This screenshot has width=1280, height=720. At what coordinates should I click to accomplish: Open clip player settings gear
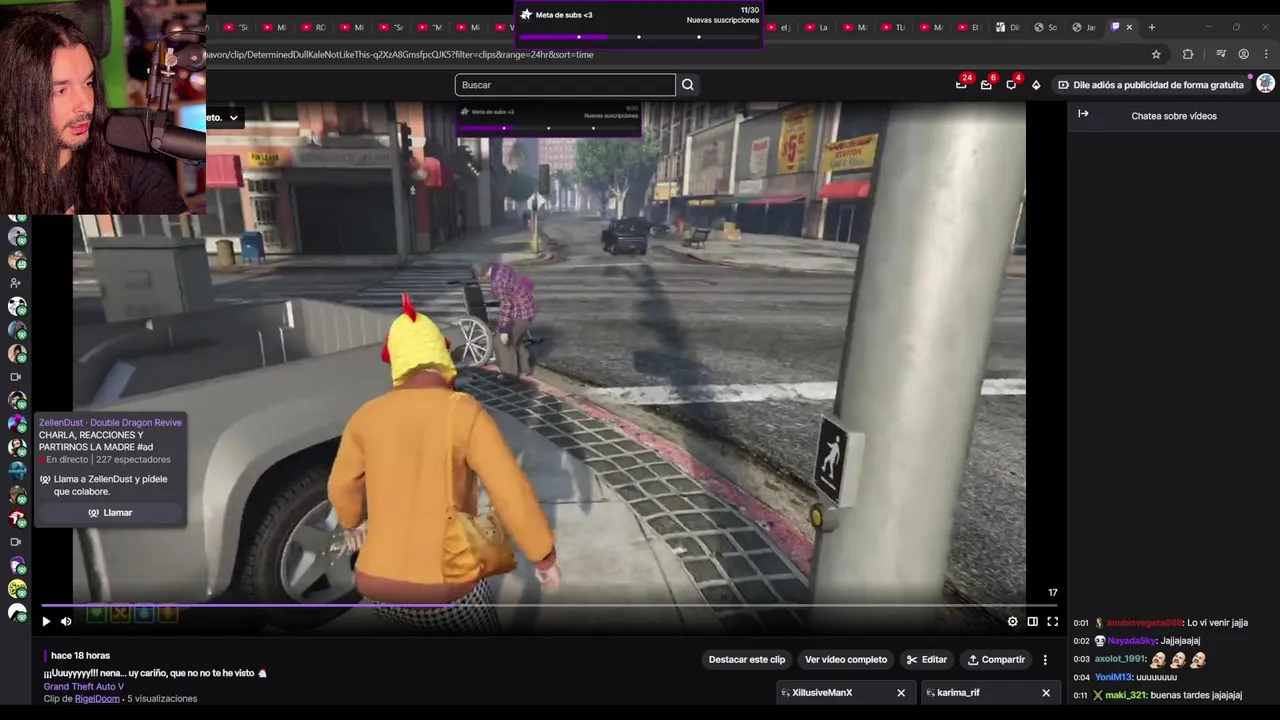tap(1012, 621)
